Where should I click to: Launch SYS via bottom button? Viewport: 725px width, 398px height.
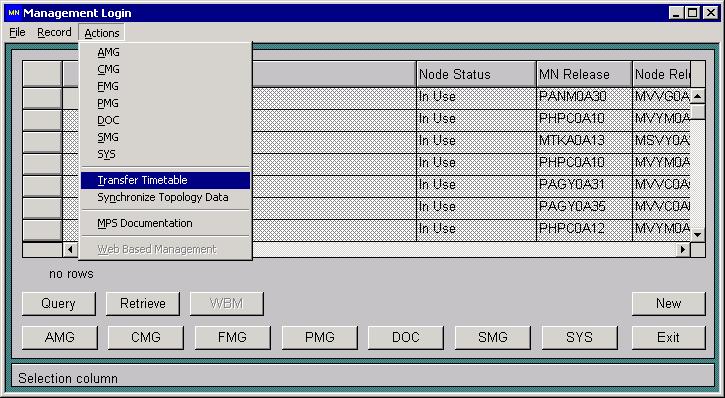pos(579,337)
